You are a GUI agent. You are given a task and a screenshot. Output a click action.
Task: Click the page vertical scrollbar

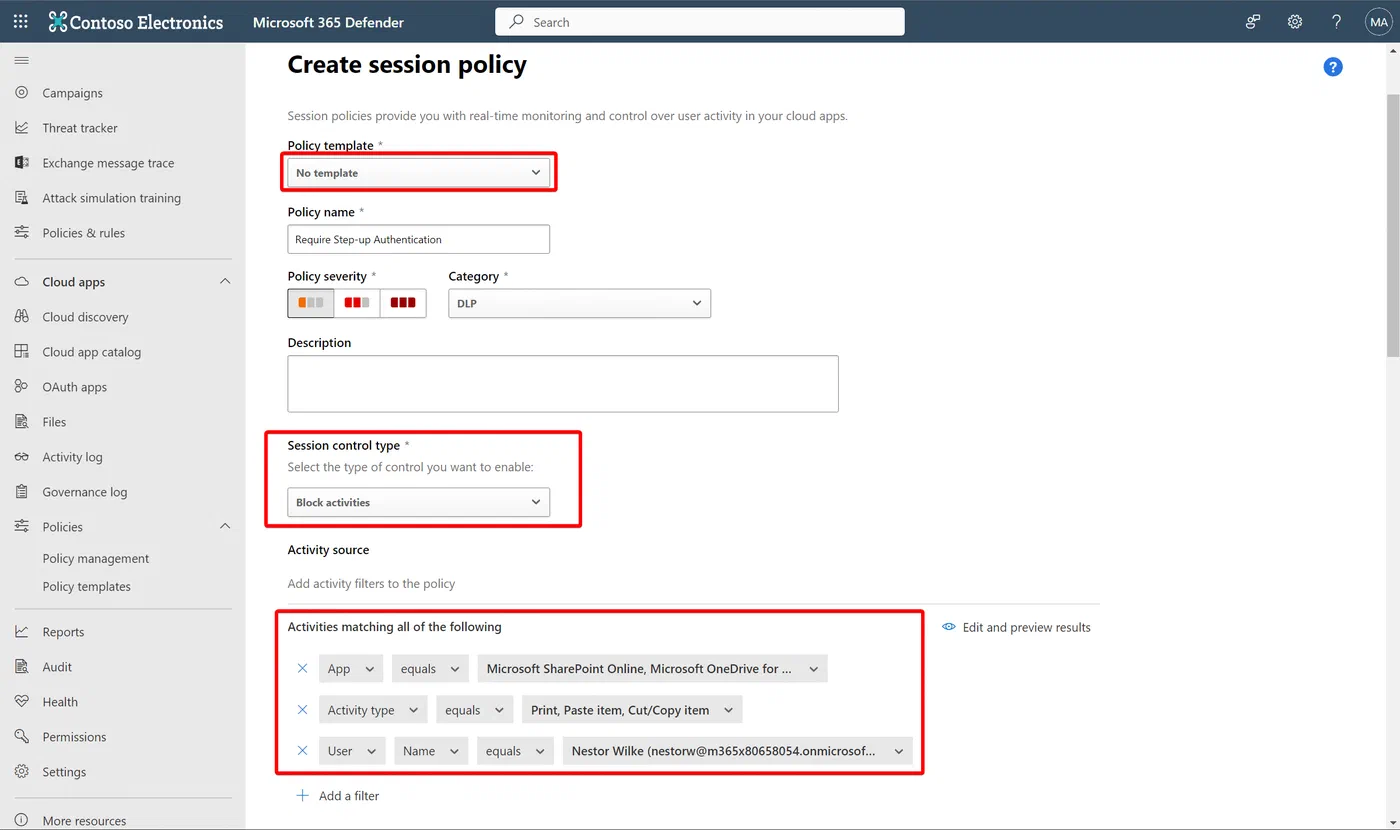click(1392, 225)
